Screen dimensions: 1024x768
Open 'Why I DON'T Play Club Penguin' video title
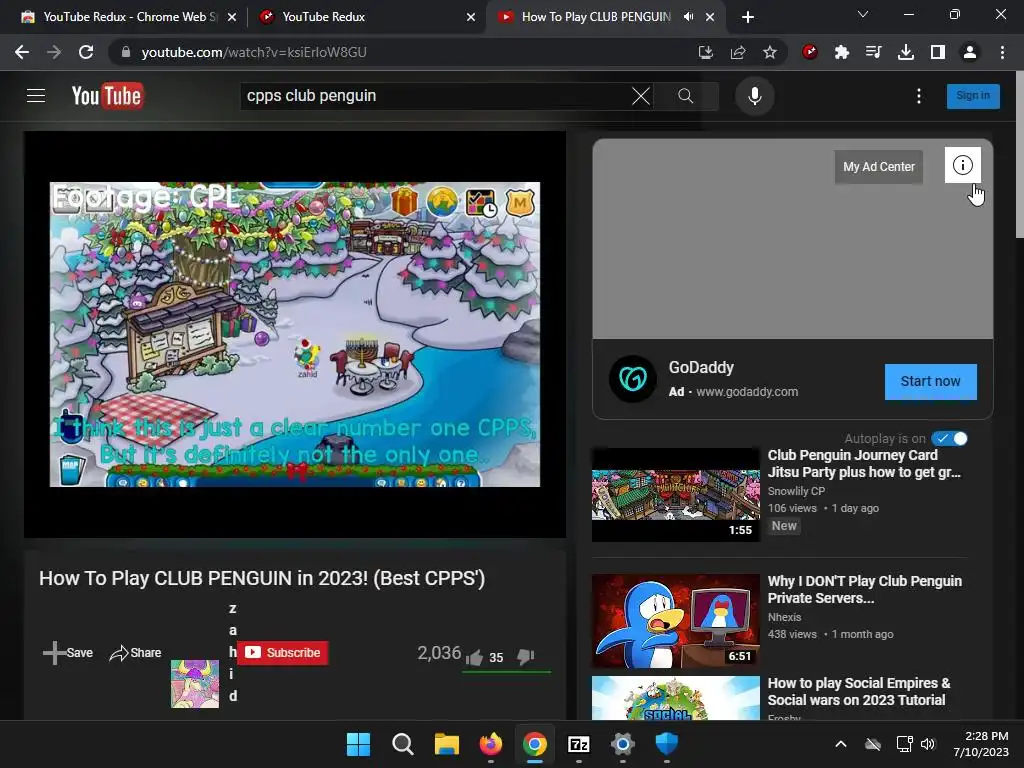864,589
